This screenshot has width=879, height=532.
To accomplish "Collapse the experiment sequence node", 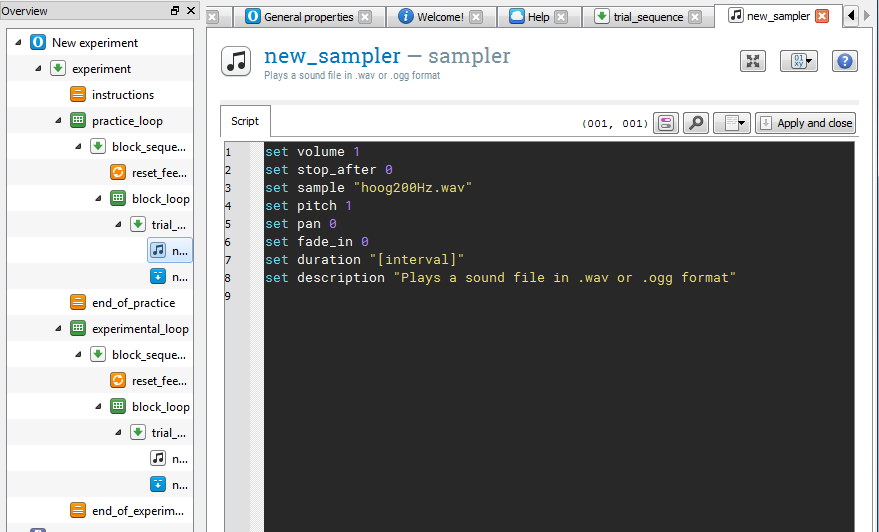I will [38, 68].
